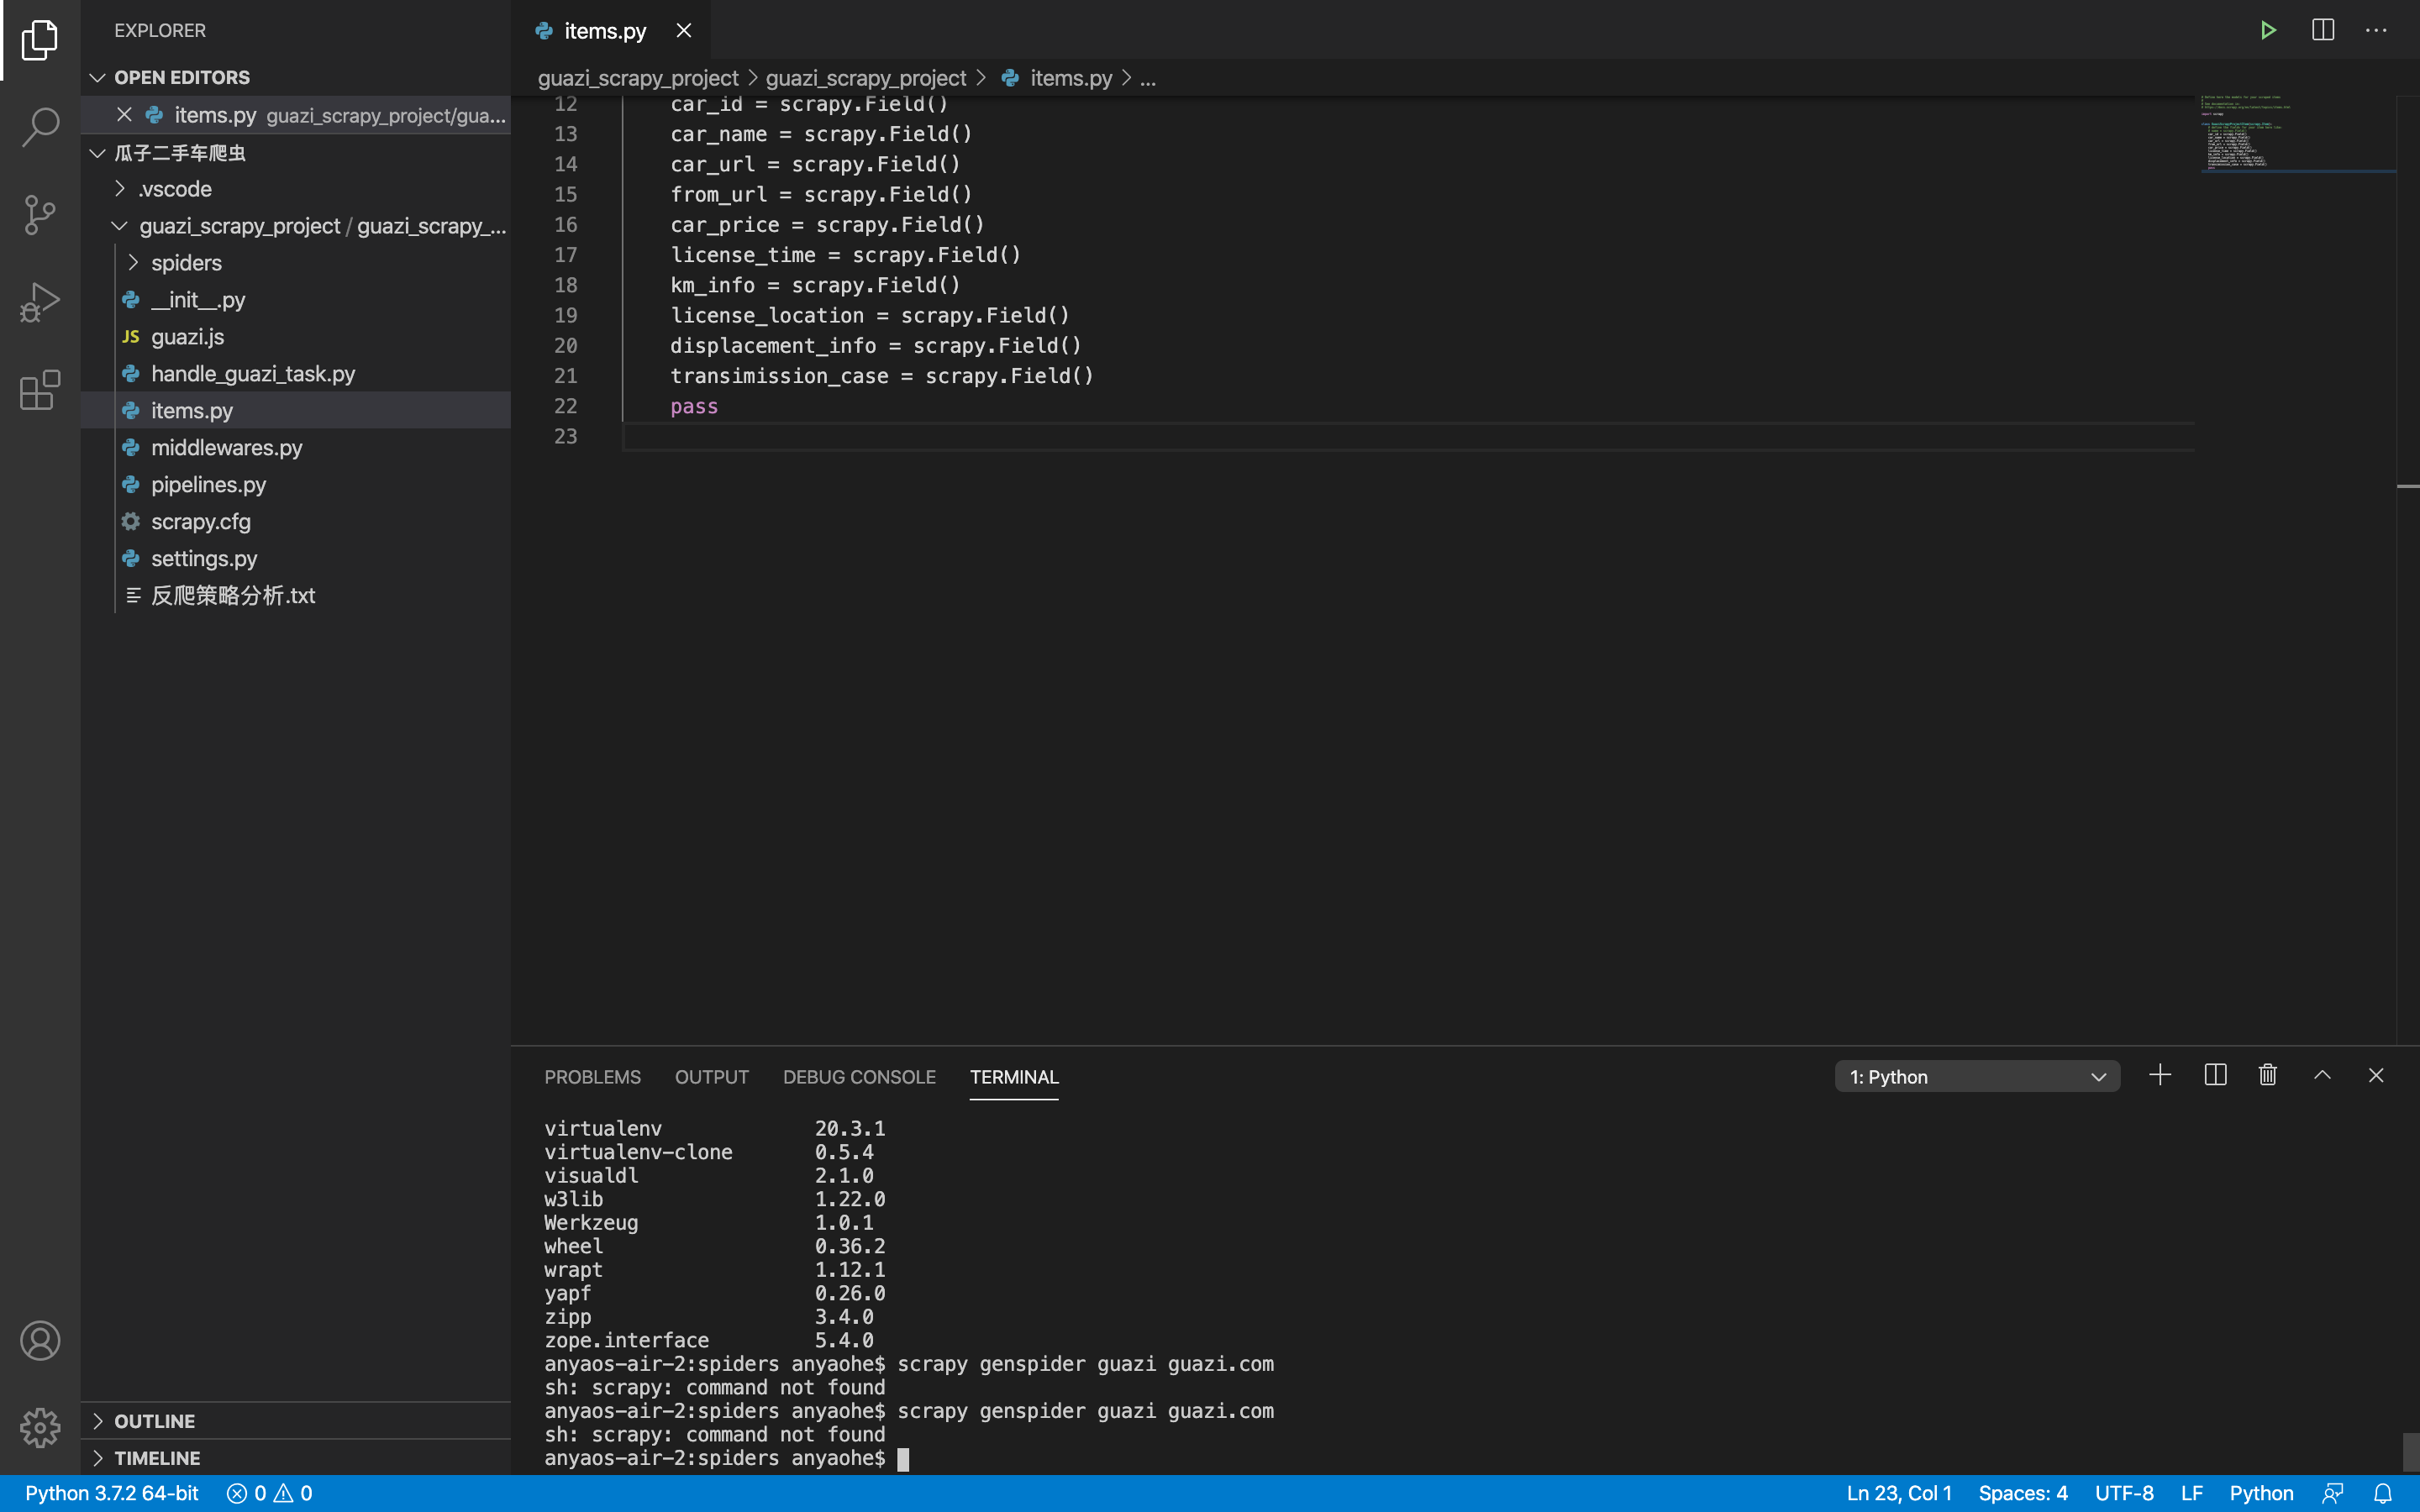Switch to the Output tab

[x=711, y=1077]
